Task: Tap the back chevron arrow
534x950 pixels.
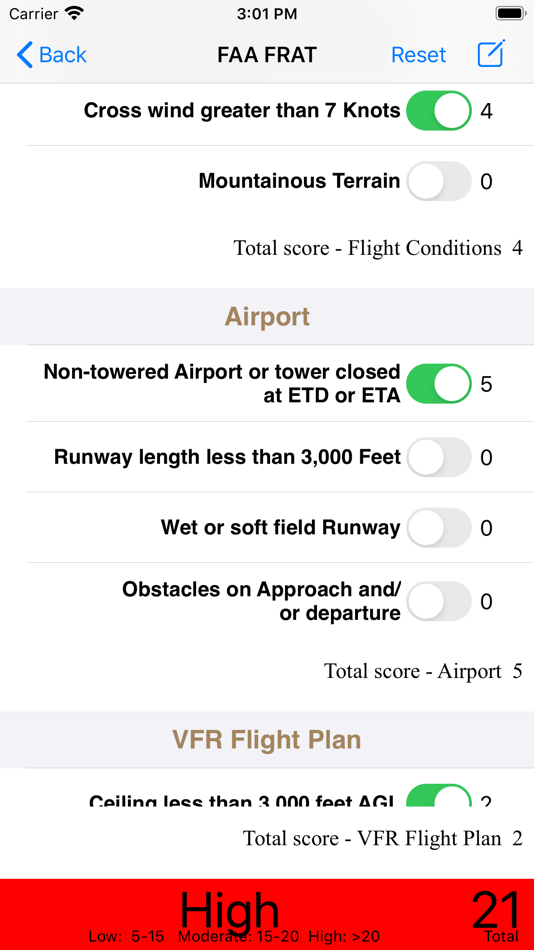Action: (x=24, y=55)
